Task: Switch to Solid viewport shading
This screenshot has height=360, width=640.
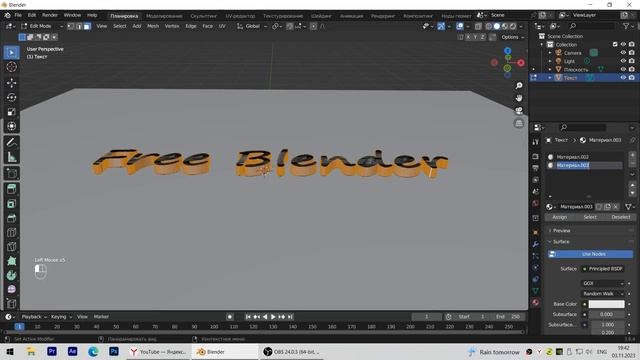Action: pos(497,26)
